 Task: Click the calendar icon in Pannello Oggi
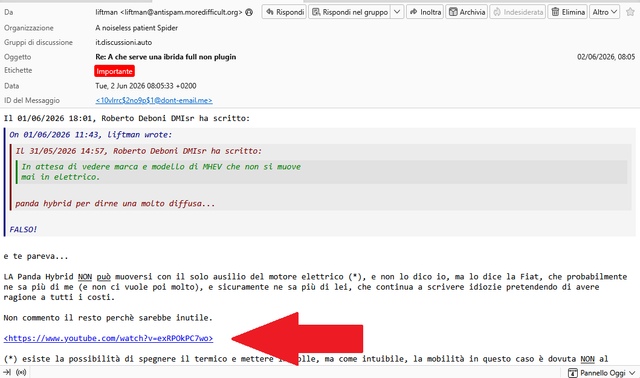pyautogui.click(x=573, y=373)
